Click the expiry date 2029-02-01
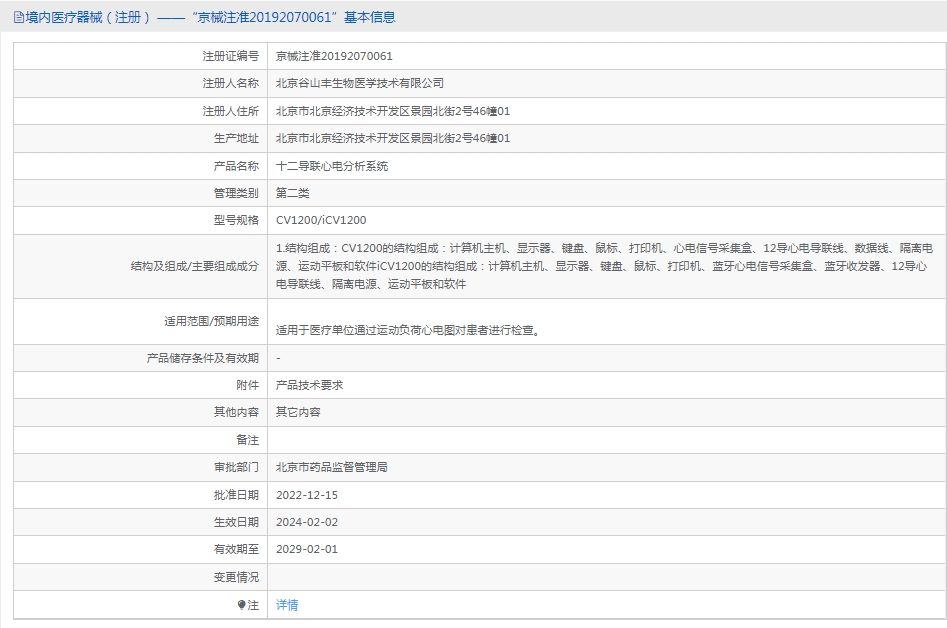This screenshot has width=947, height=628. click(x=307, y=550)
